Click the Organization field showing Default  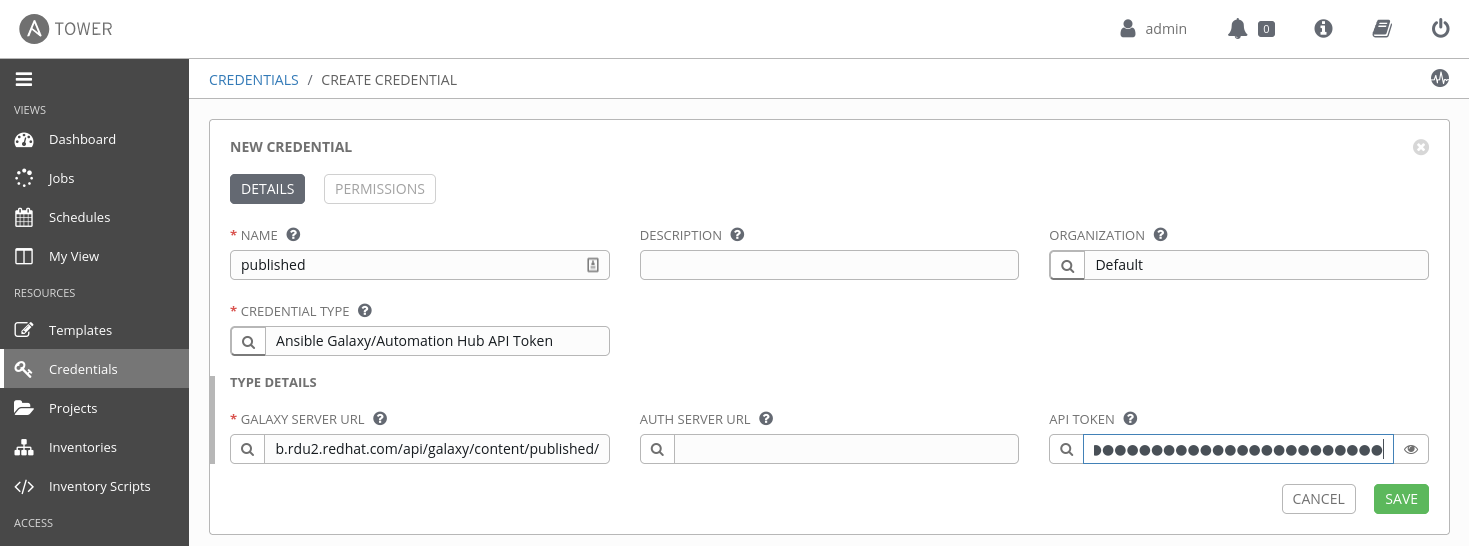pos(1256,265)
